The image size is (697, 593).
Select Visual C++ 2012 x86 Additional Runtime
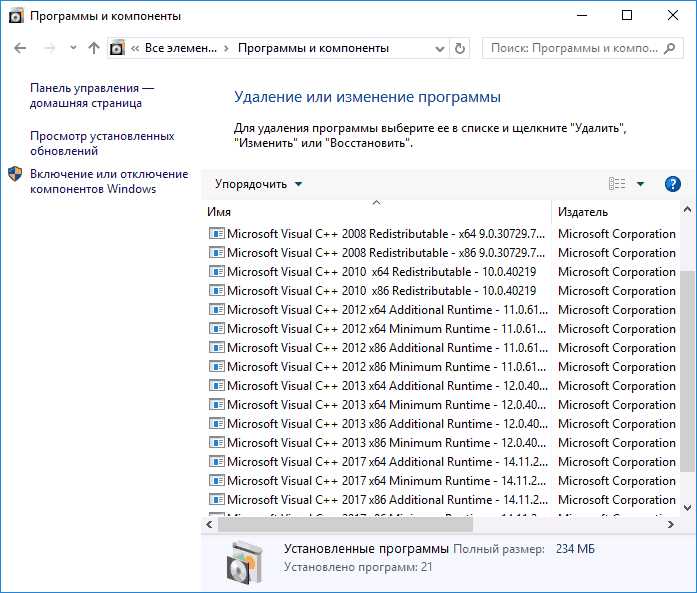[442, 348]
